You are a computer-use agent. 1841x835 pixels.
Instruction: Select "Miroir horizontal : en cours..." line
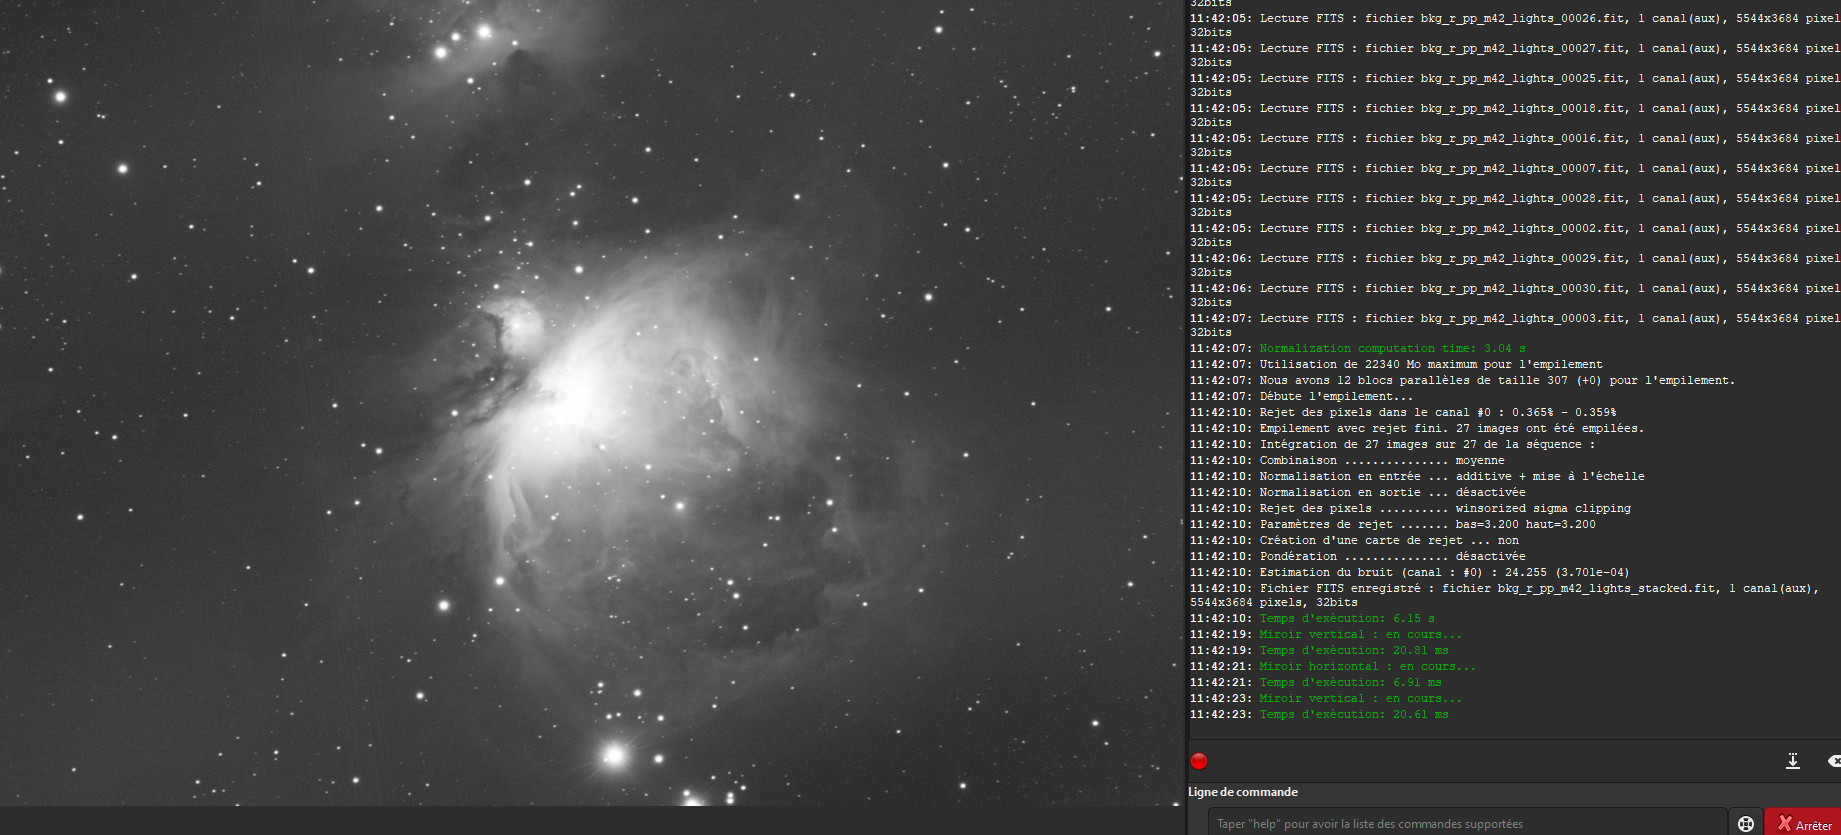[1333, 666]
